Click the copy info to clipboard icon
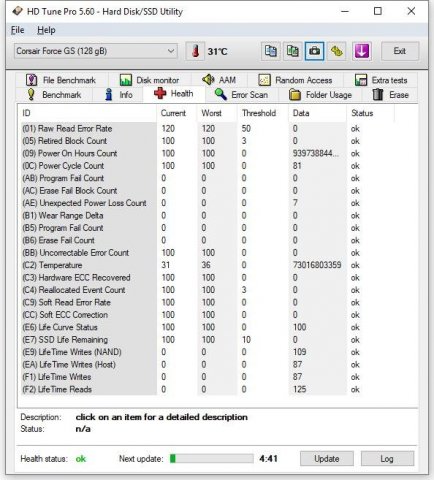The width and height of the screenshot is (434, 480). click(x=270, y=51)
